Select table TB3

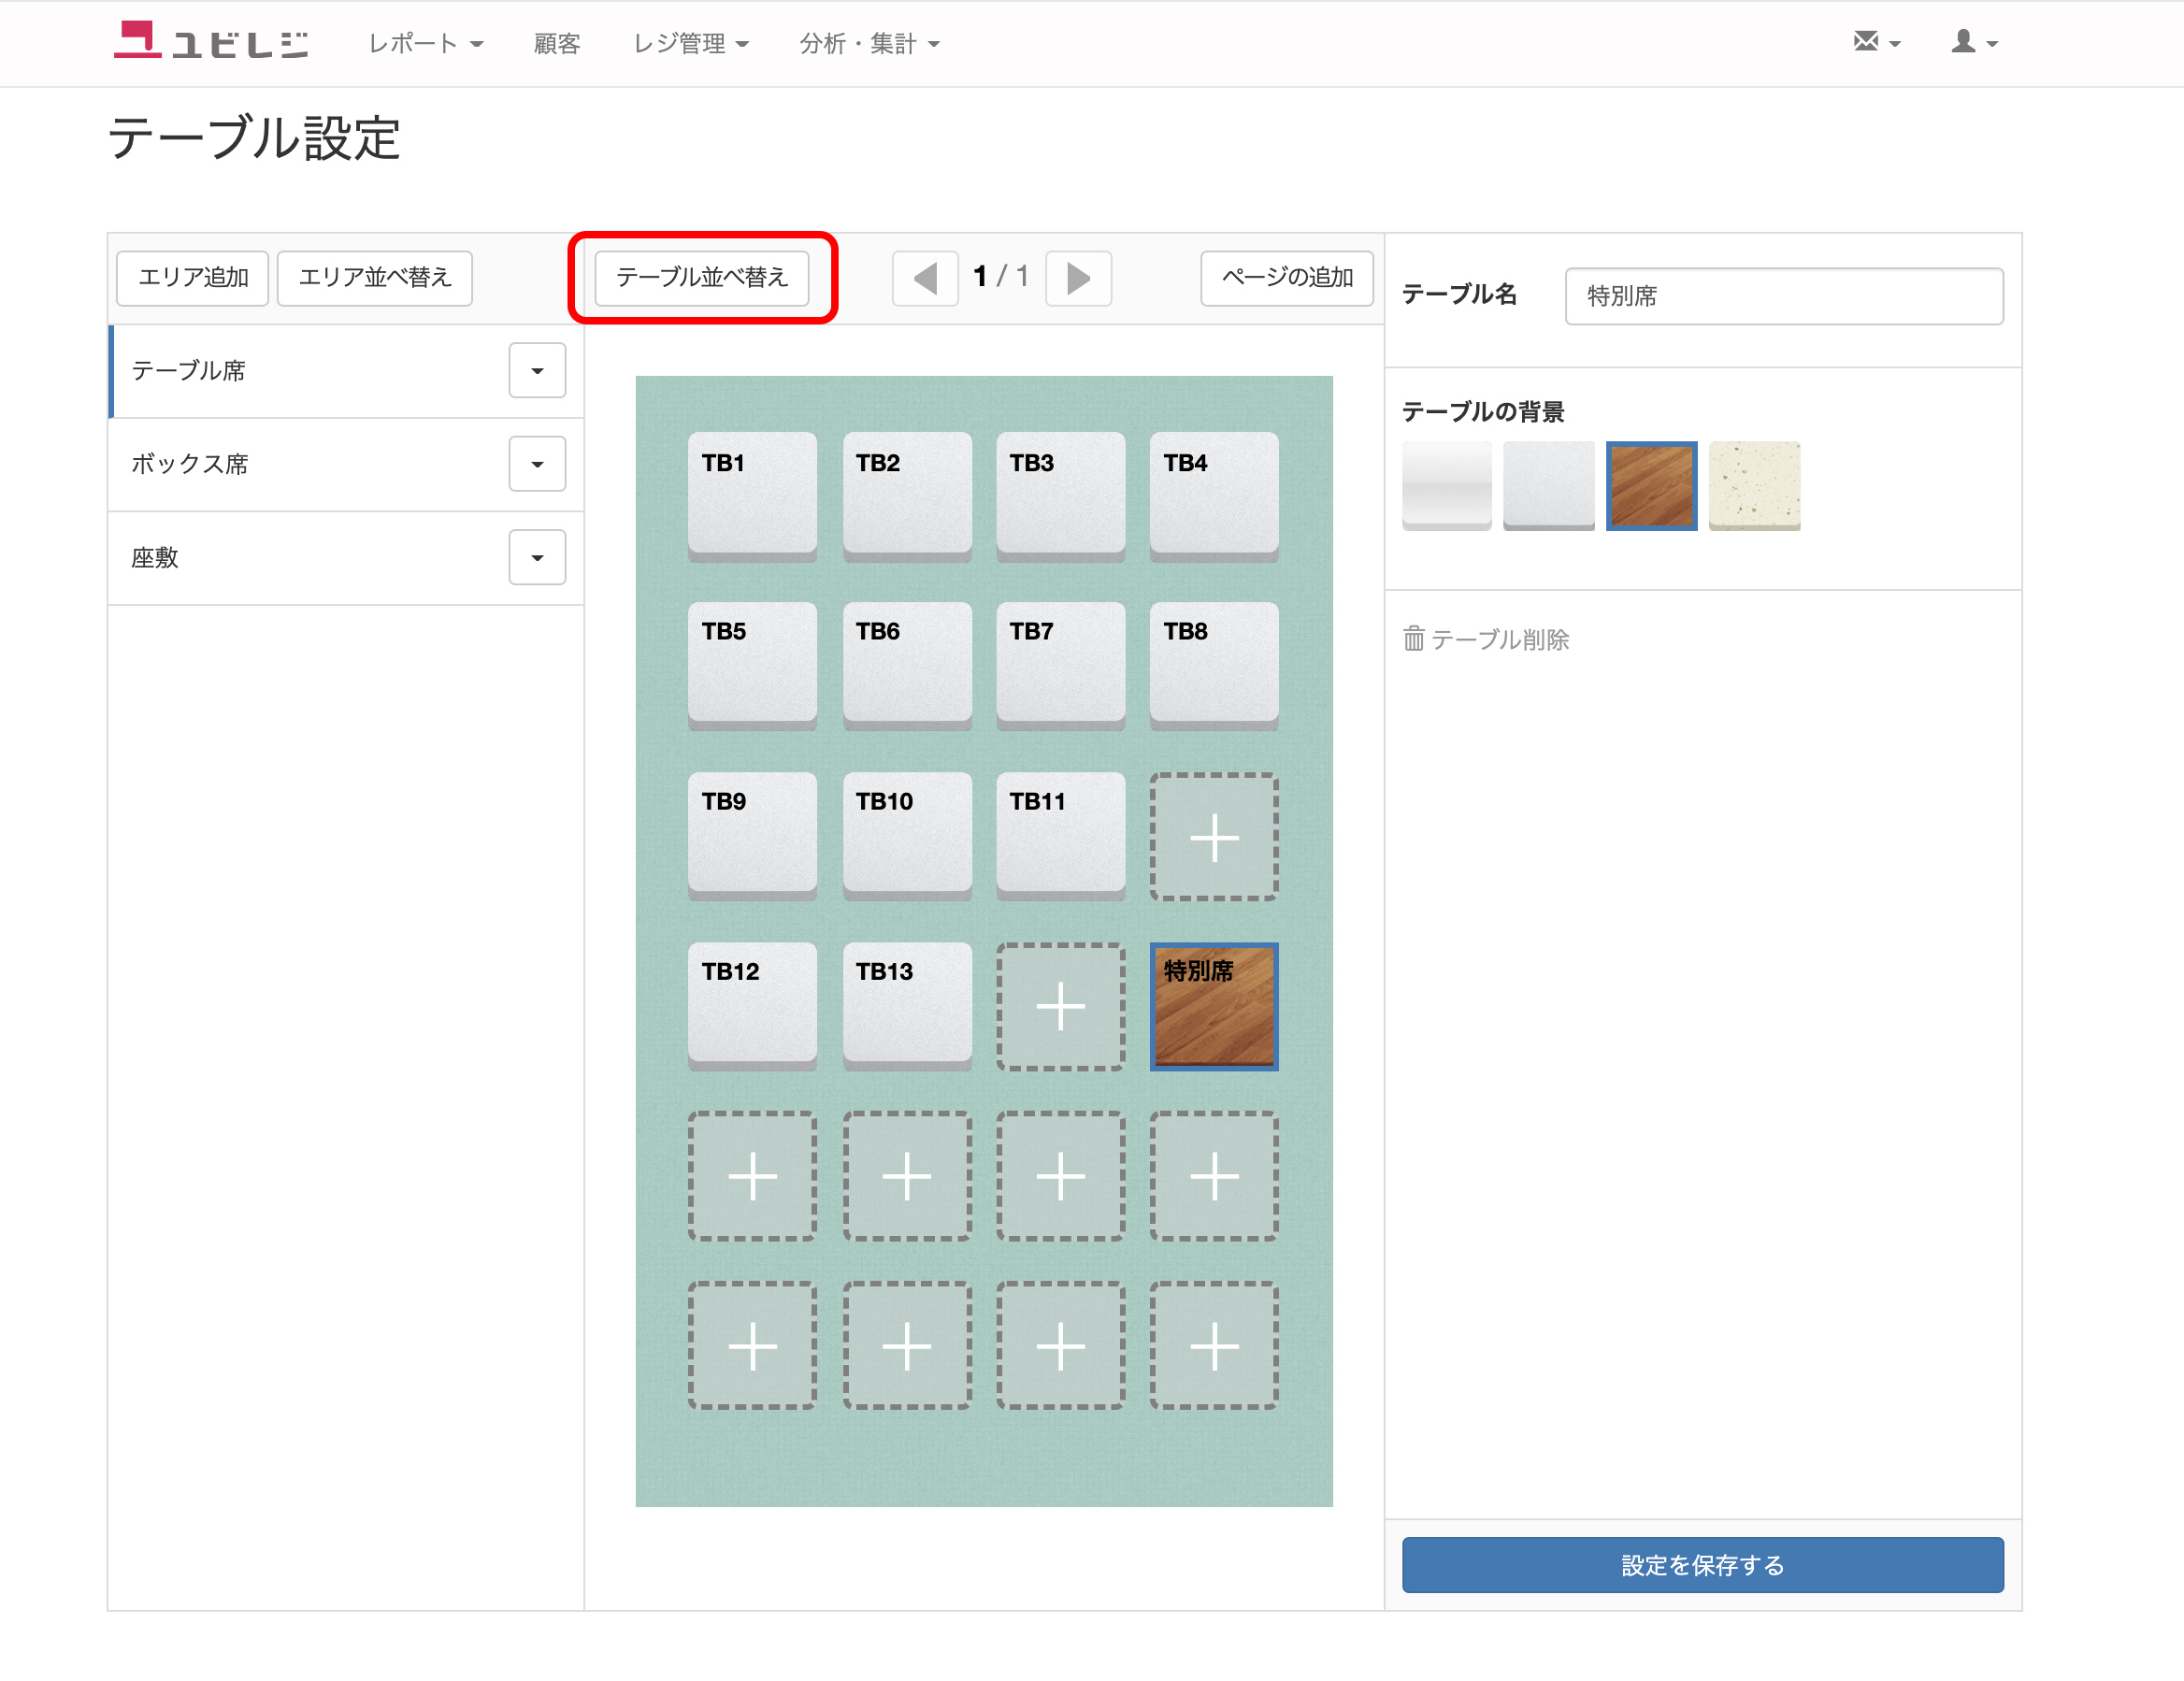coord(1060,496)
